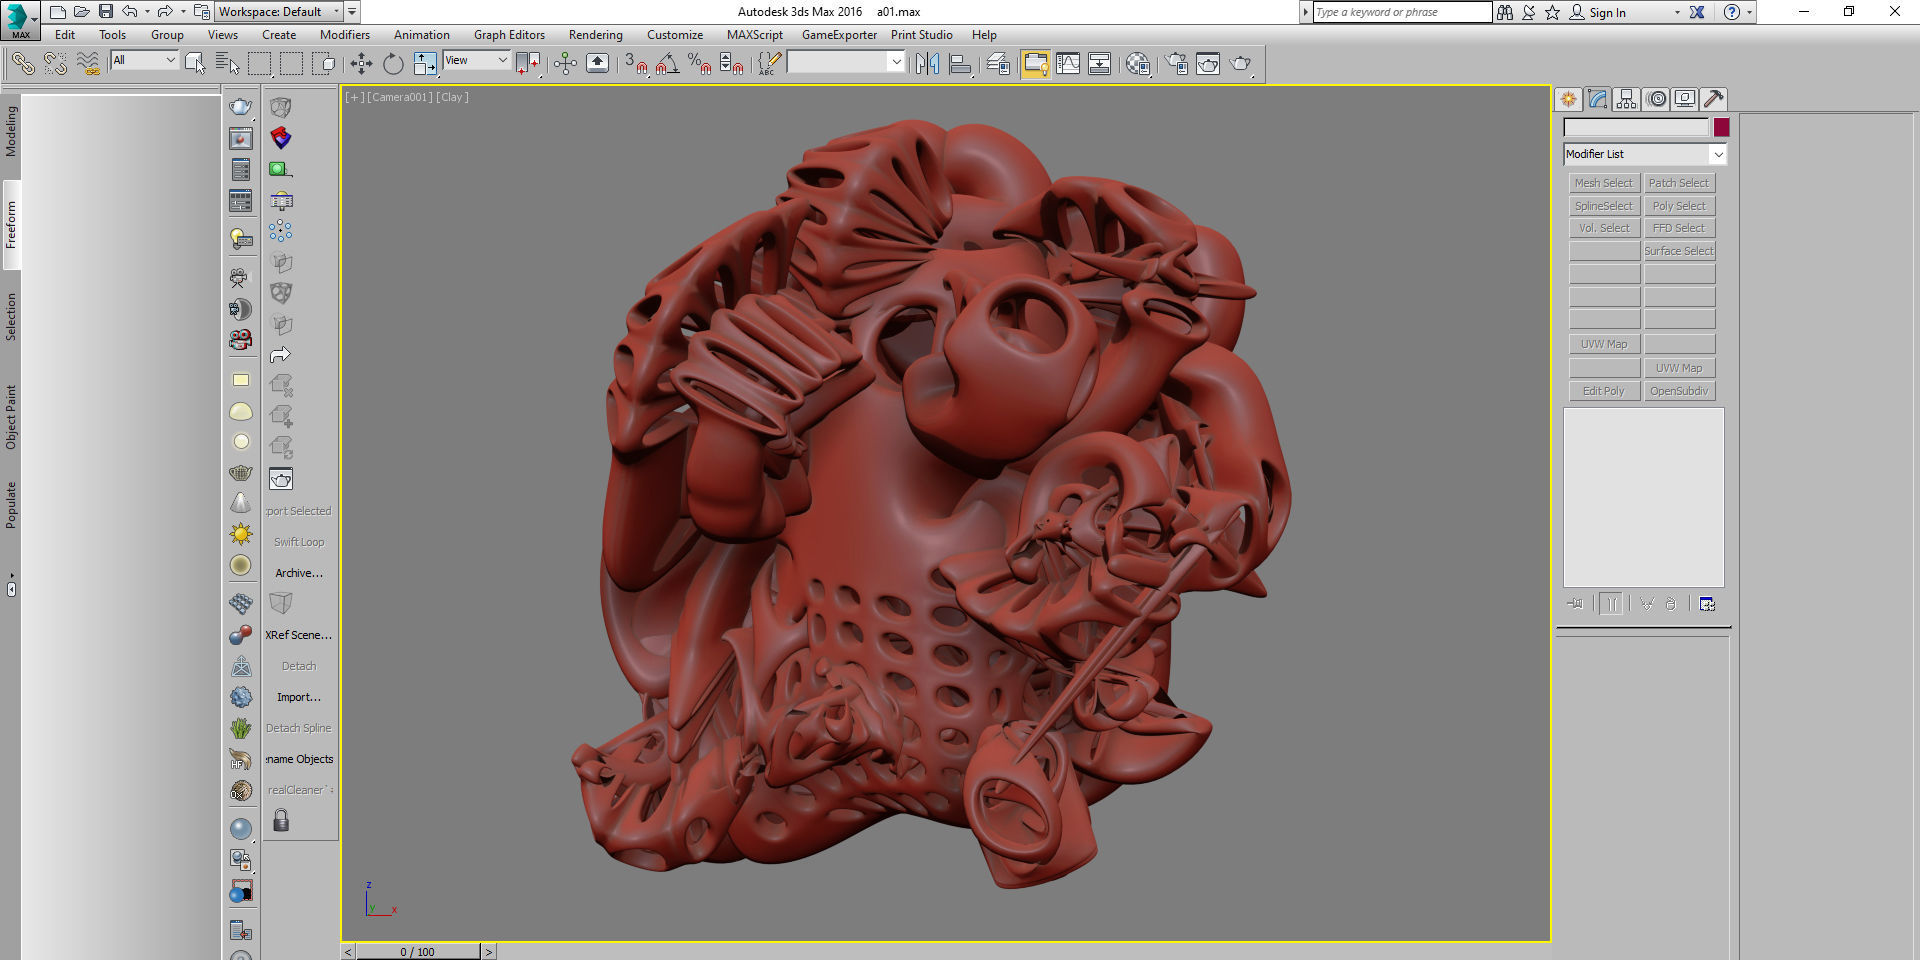Viewport: 1920px width, 960px height.
Task: Open the reference coordinate View dropdown
Action: click(x=477, y=60)
